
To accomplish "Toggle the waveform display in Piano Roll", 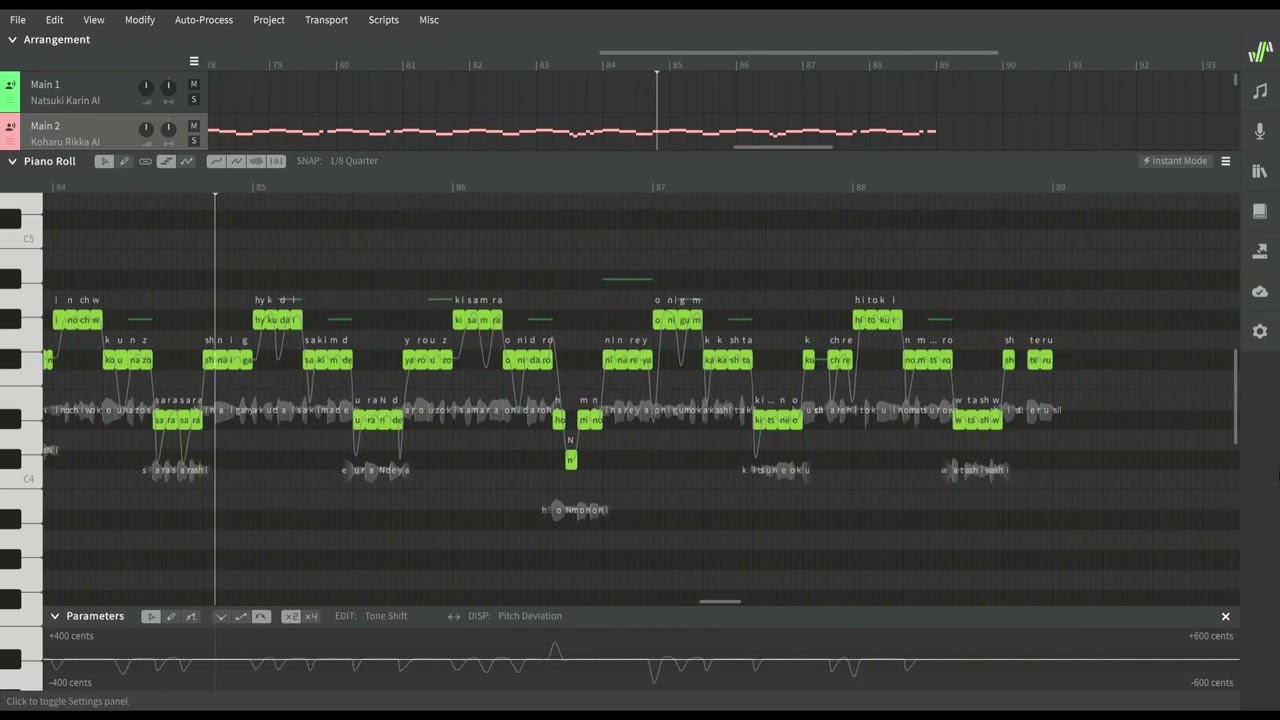I will click(256, 161).
